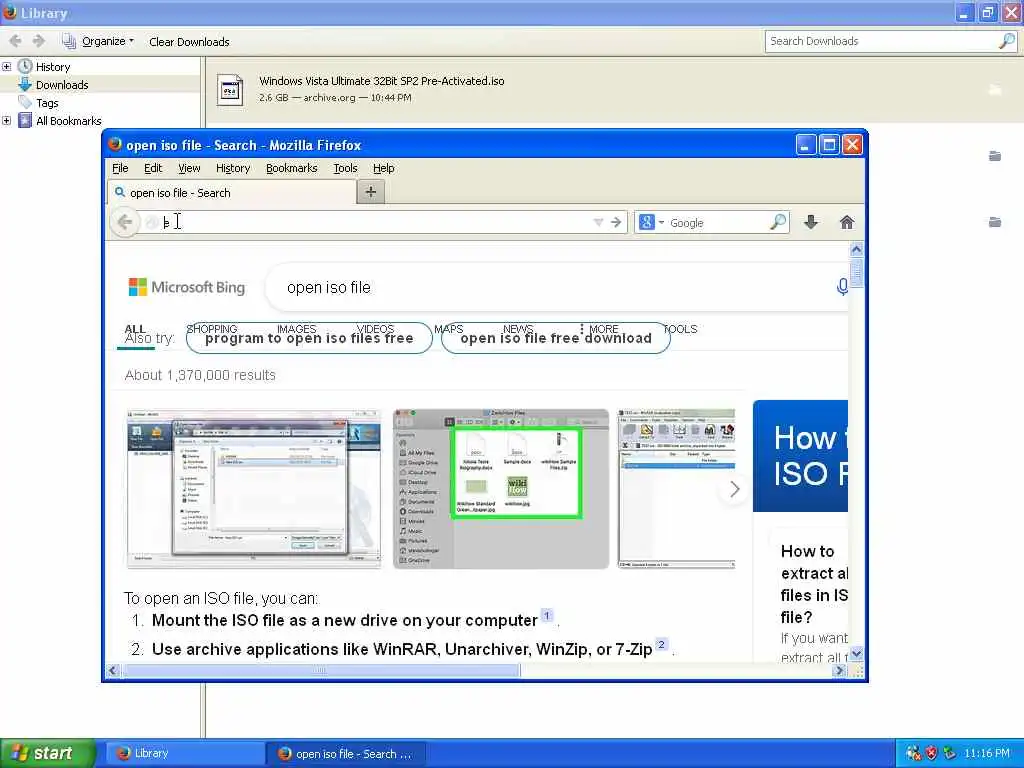1024x768 pixels.
Task: Select Windows Vista Ultimate ISO download entry
Action: point(614,89)
